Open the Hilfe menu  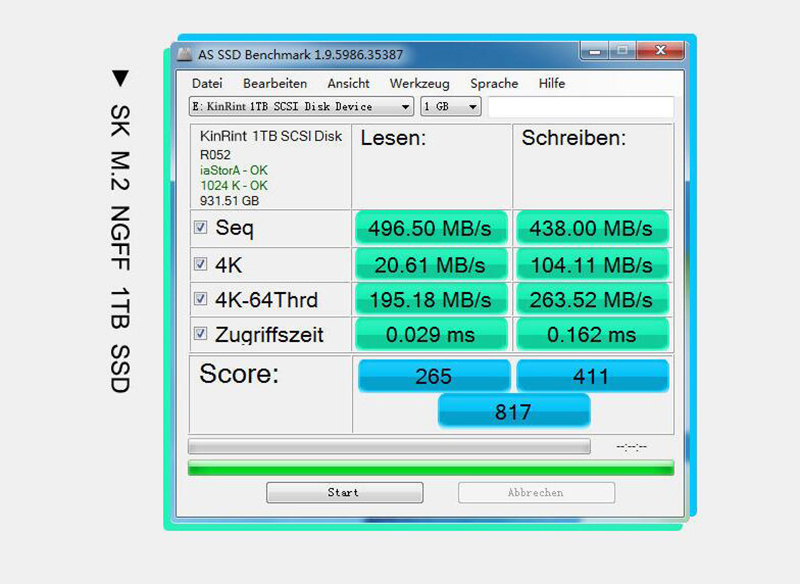click(x=552, y=84)
